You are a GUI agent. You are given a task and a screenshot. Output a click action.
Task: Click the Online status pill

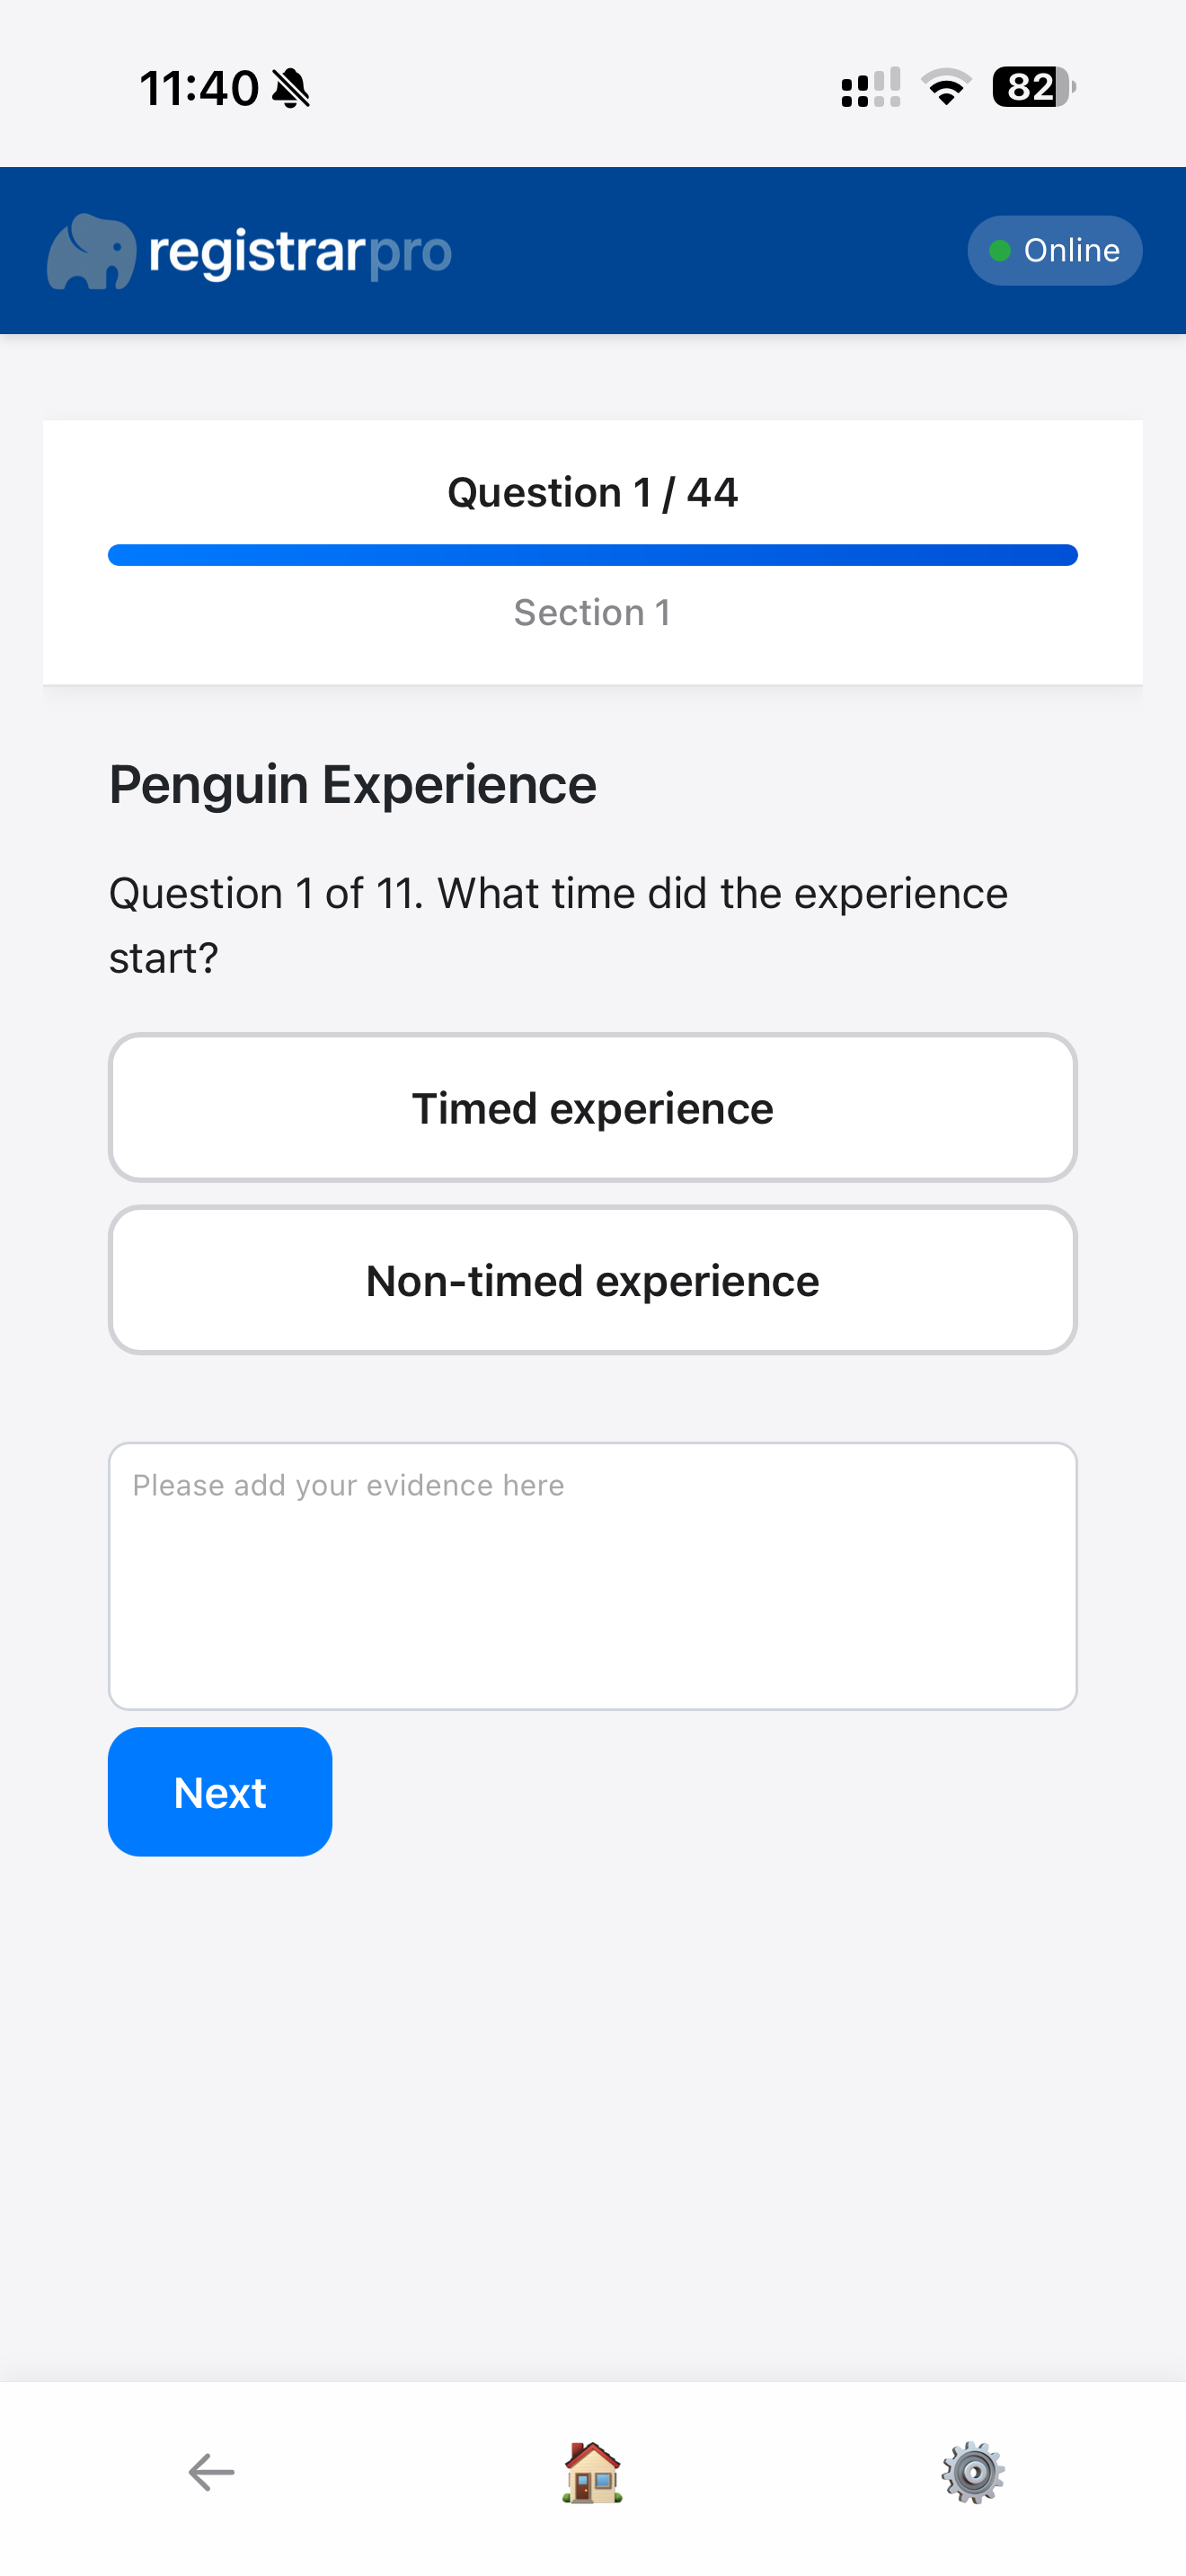pyautogui.click(x=1054, y=250)
